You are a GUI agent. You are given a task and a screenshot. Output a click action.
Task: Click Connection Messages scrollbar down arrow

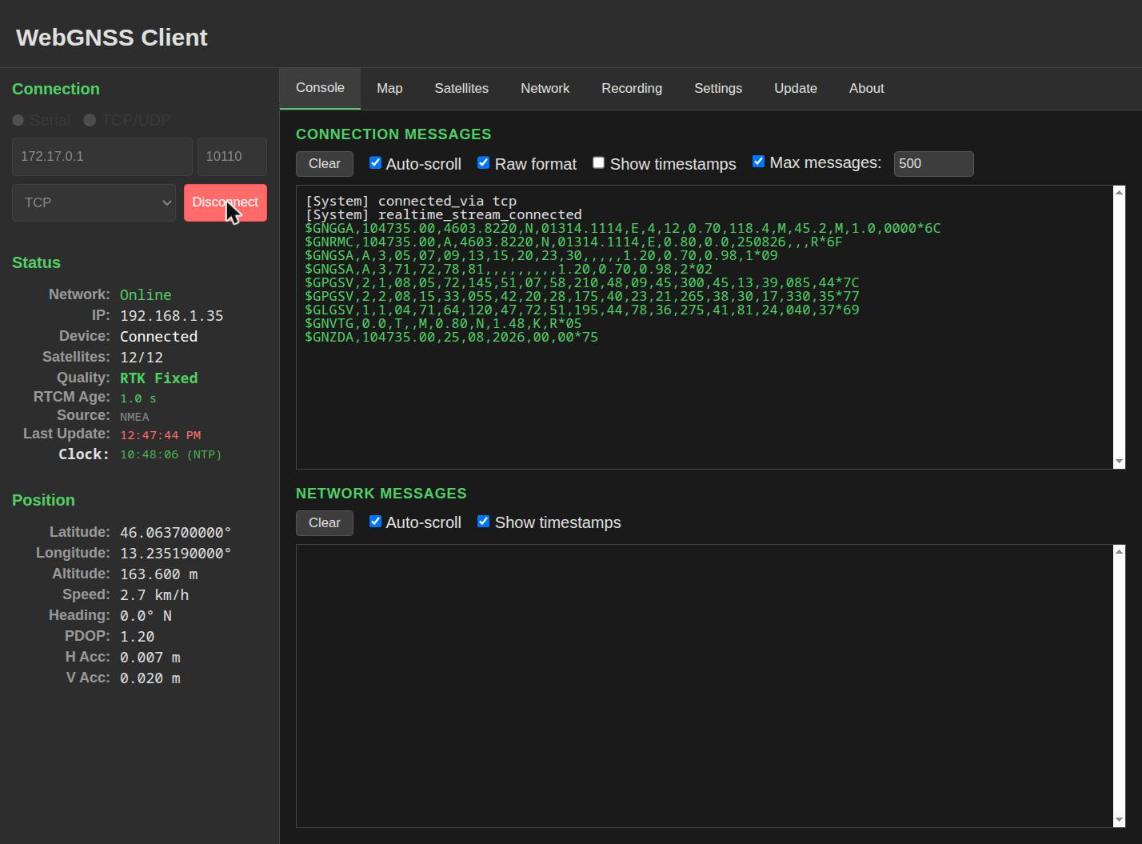pos(1119,462)
